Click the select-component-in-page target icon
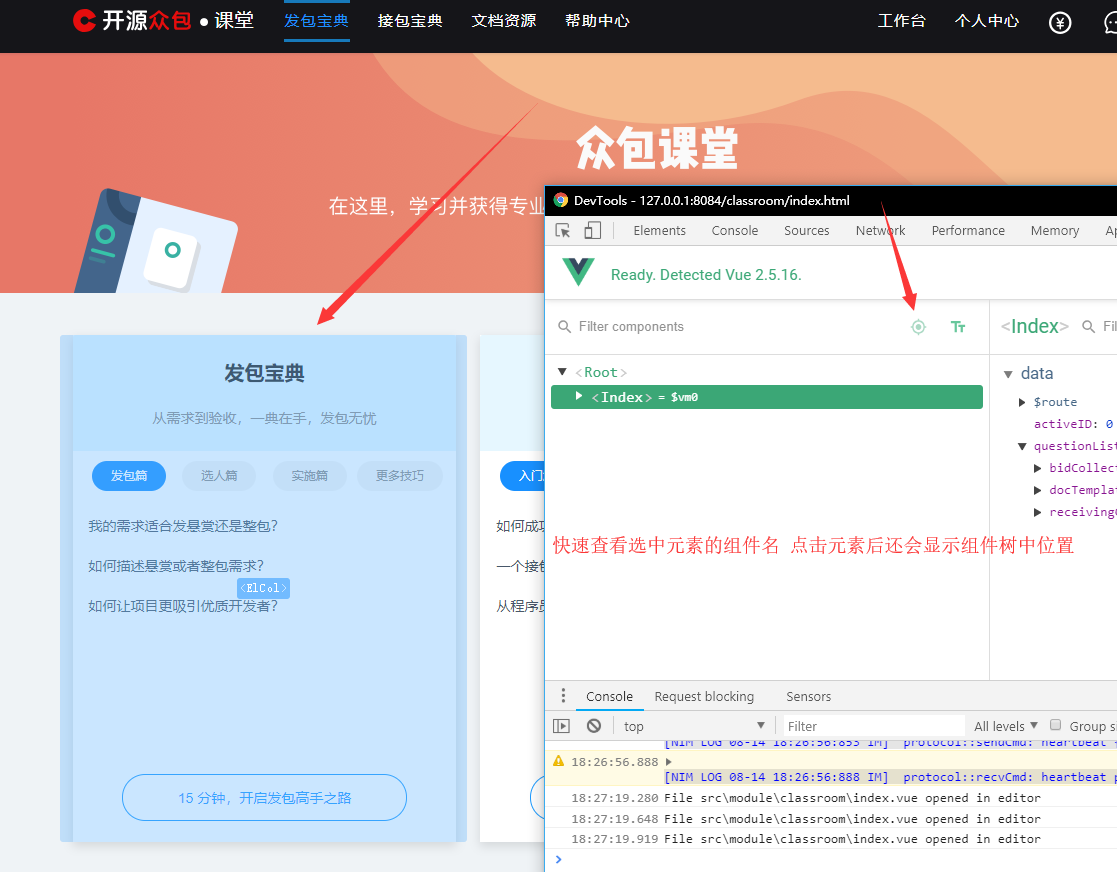Screen dimensions: 1117x872 click(918, 327)
